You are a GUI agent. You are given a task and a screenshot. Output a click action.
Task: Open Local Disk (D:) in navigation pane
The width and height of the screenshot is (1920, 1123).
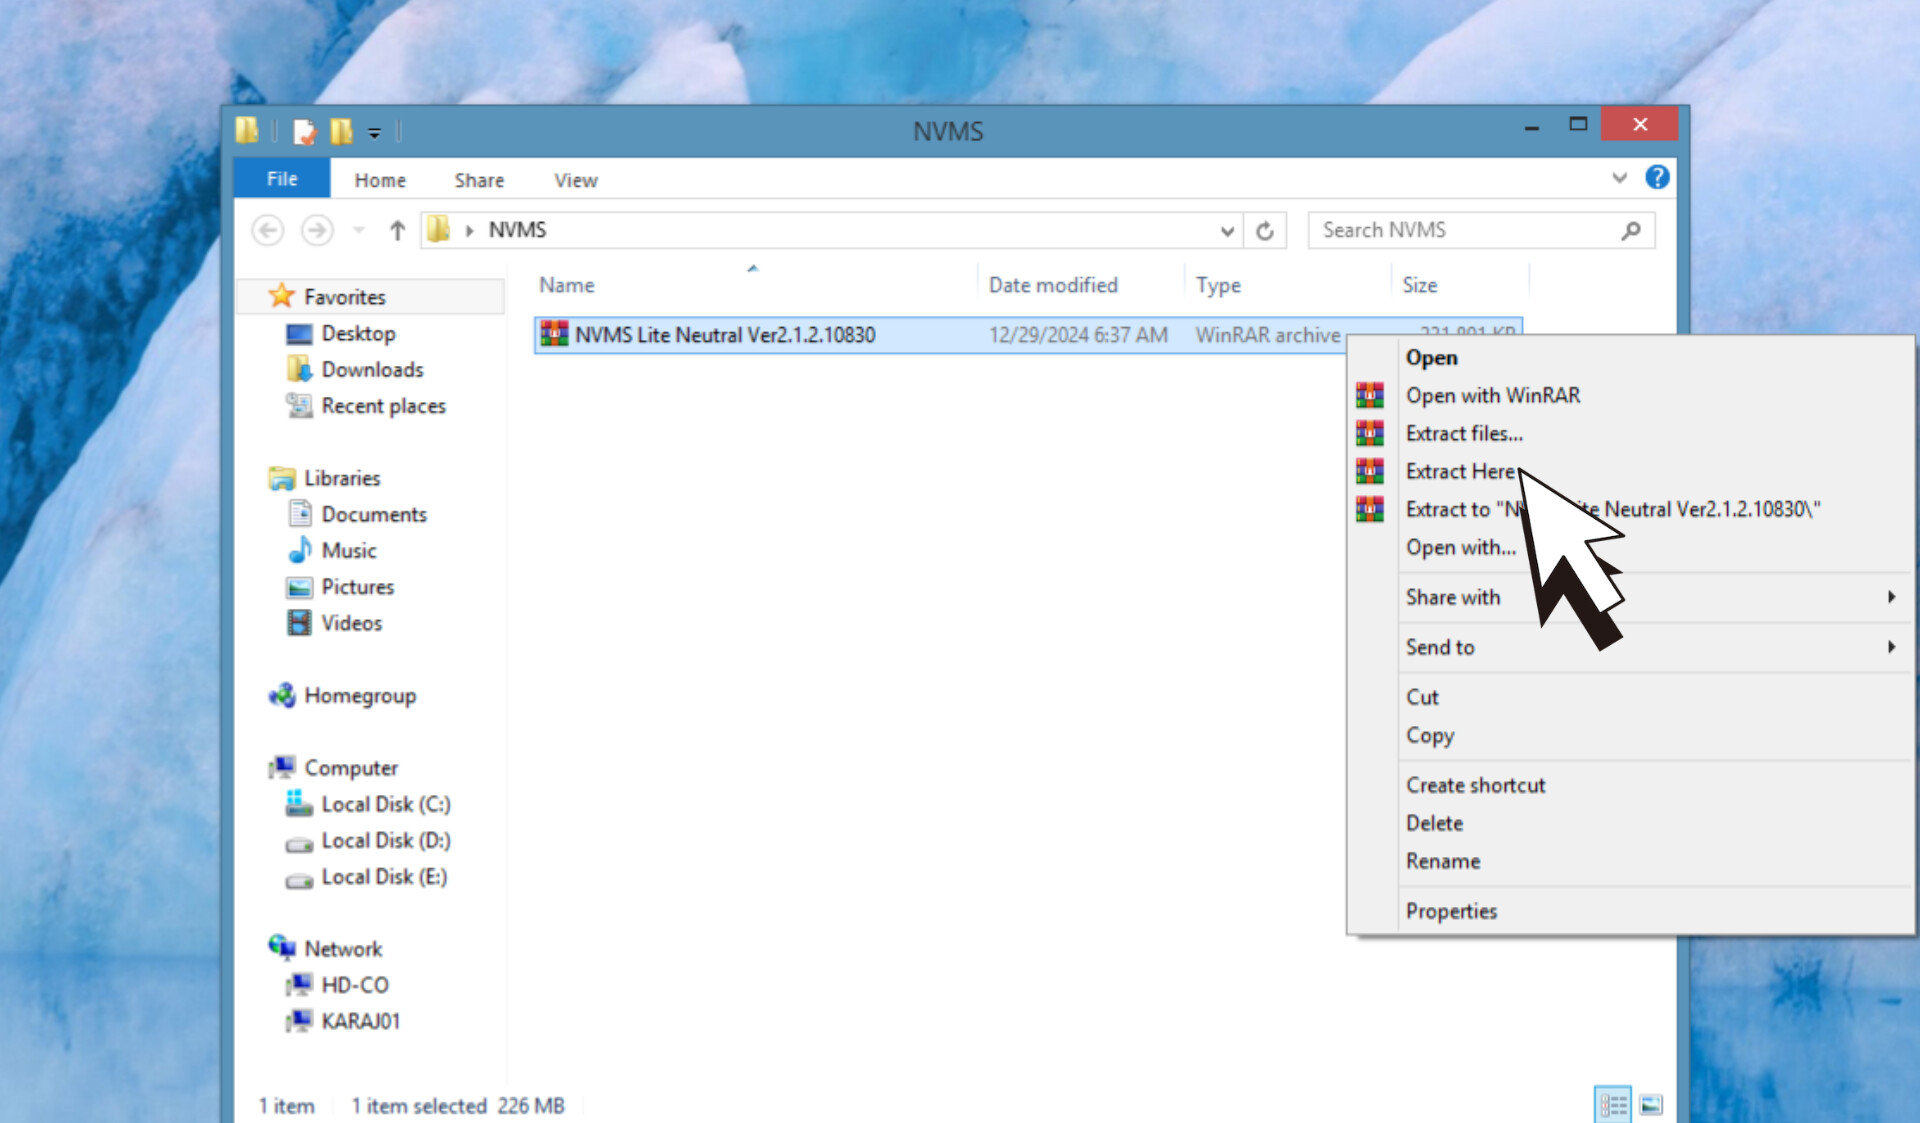[385, 841]
